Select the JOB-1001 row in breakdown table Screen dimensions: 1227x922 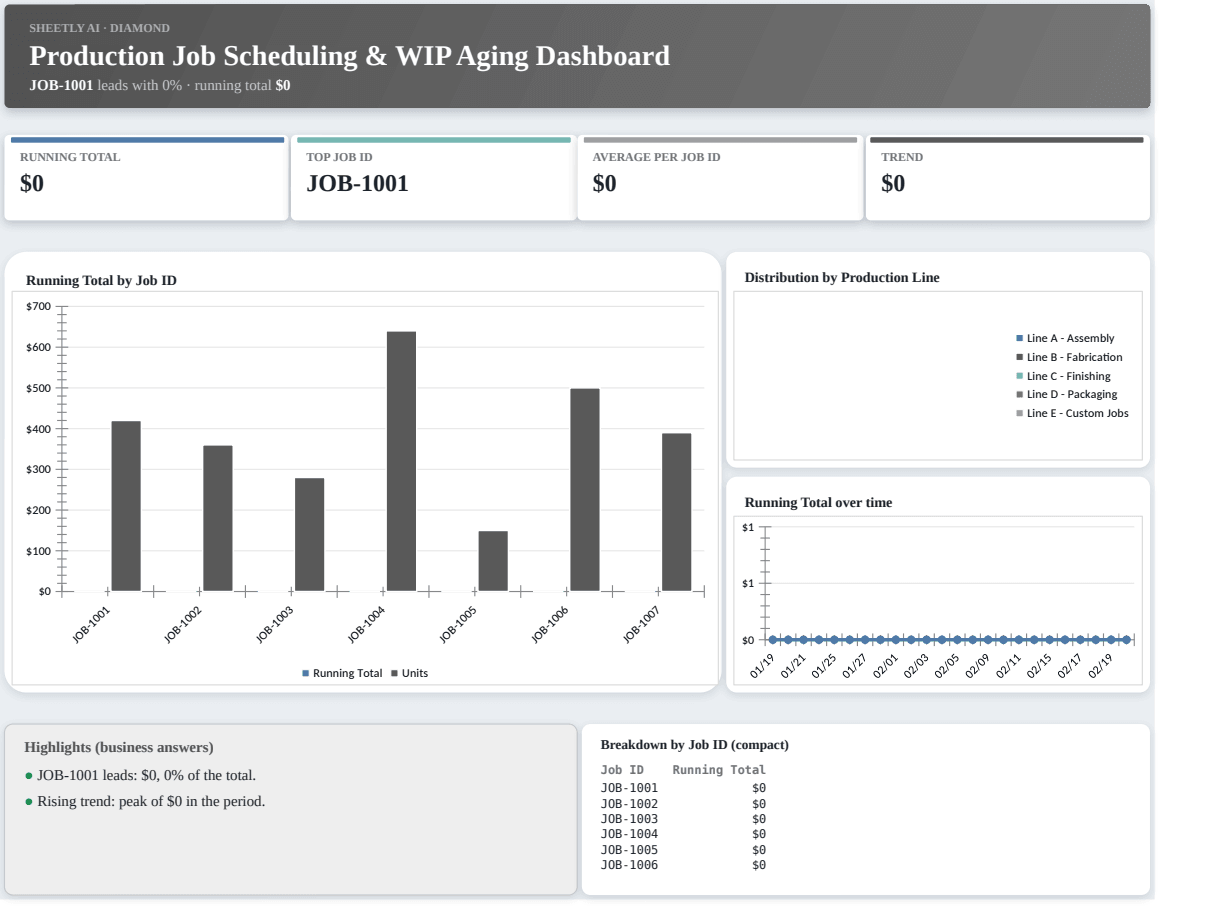(x=683, y=788)
